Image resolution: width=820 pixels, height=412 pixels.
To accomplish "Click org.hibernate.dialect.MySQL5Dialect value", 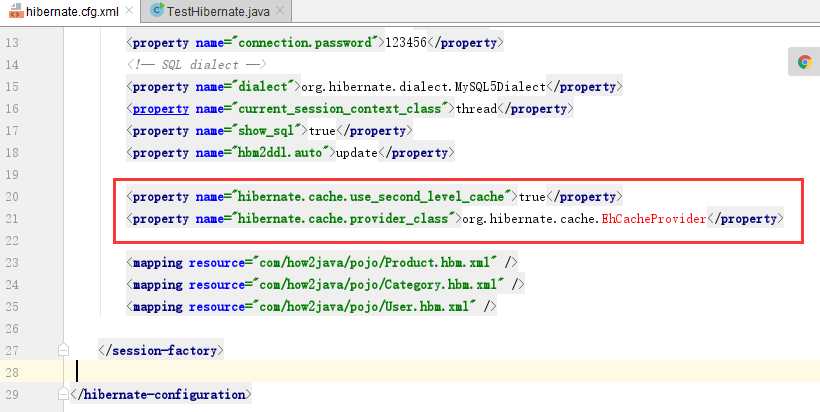I will (424, 87).
